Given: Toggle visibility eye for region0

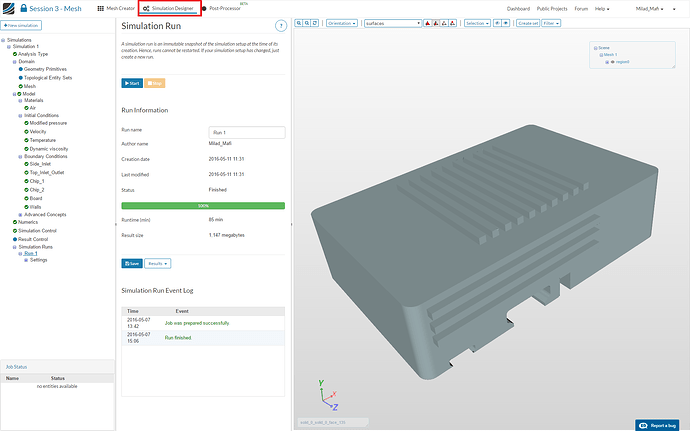Looking at the screenshot, I should click(612, 61).
